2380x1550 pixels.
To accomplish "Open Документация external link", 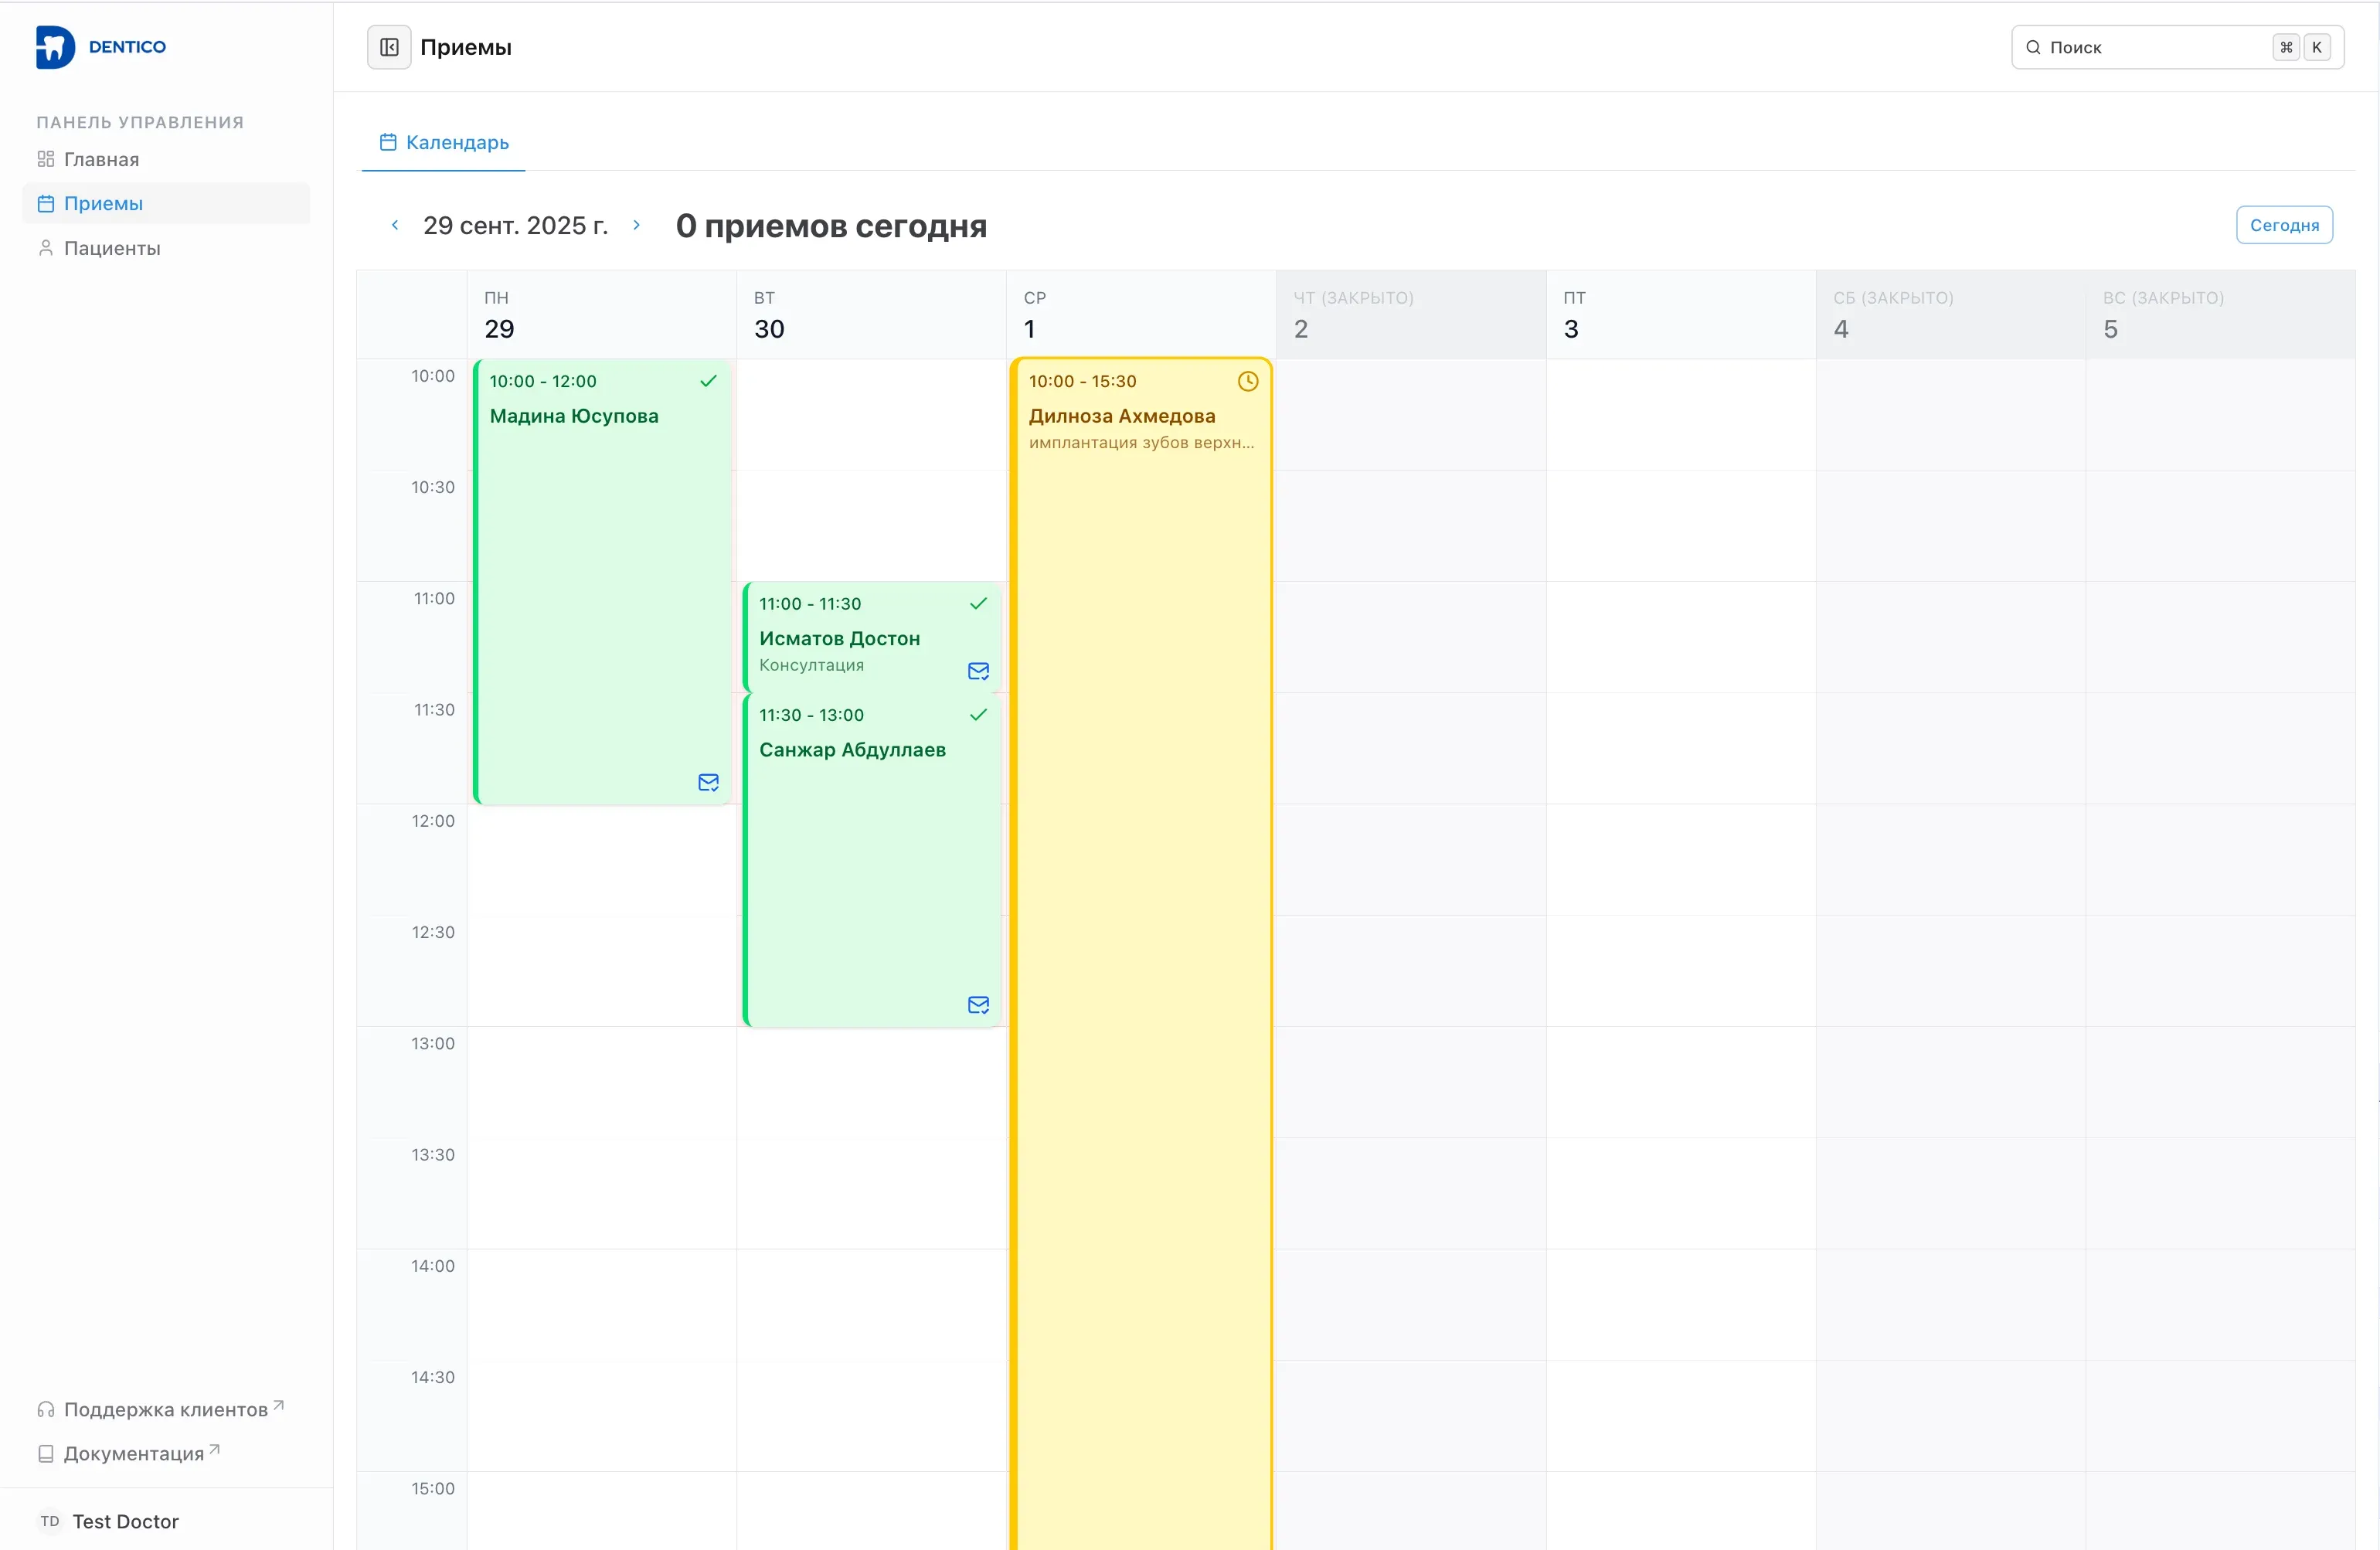I will pos(133,1453).
